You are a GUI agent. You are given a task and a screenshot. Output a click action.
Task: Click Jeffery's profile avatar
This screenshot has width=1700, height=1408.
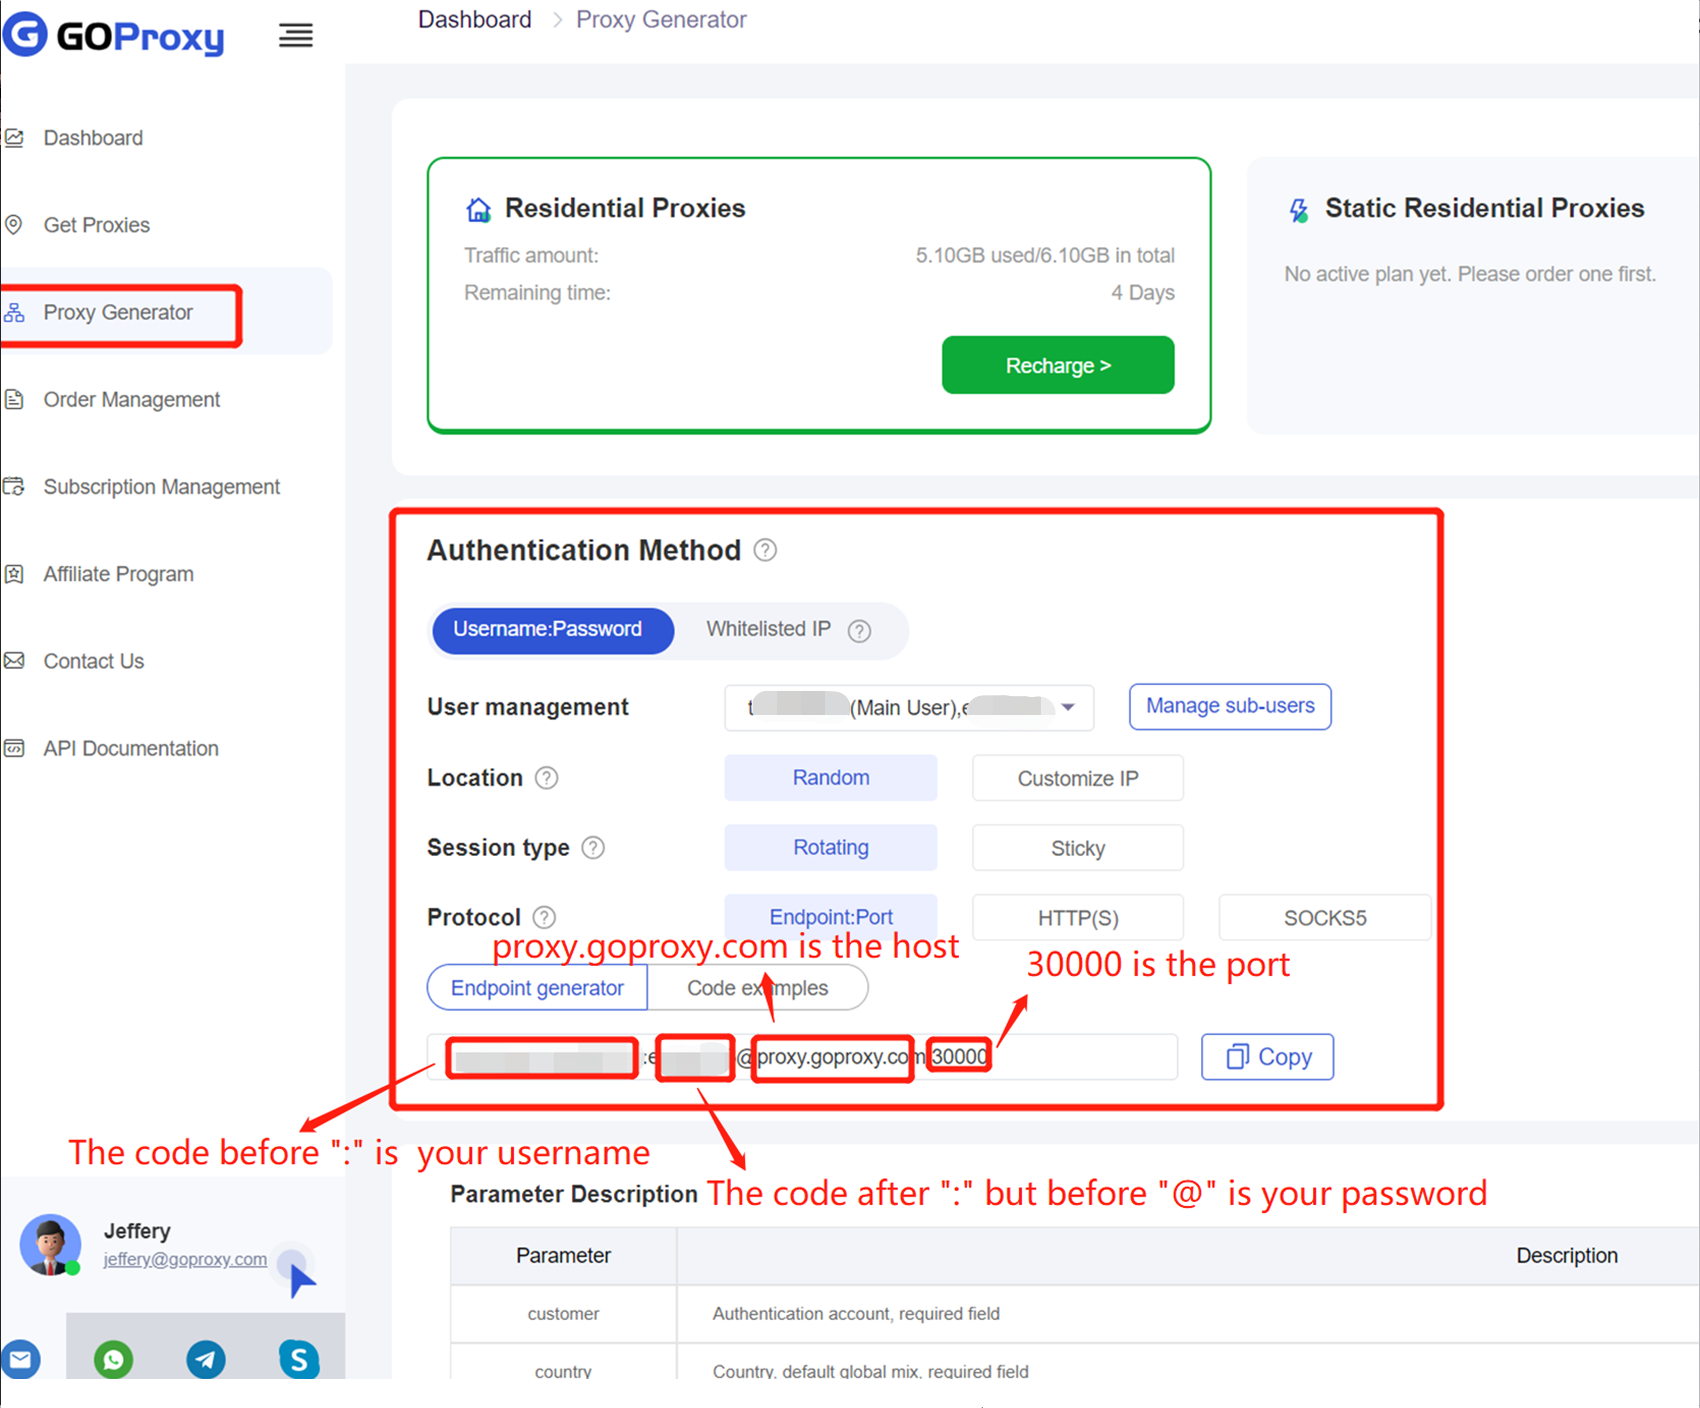tap(50, 1245)
